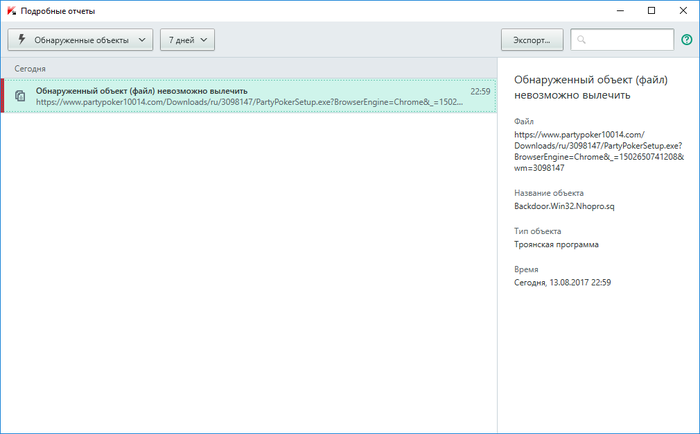Click the "Экспорт..." button
Viewport: 700px width, 434px height.
(532, 40)
